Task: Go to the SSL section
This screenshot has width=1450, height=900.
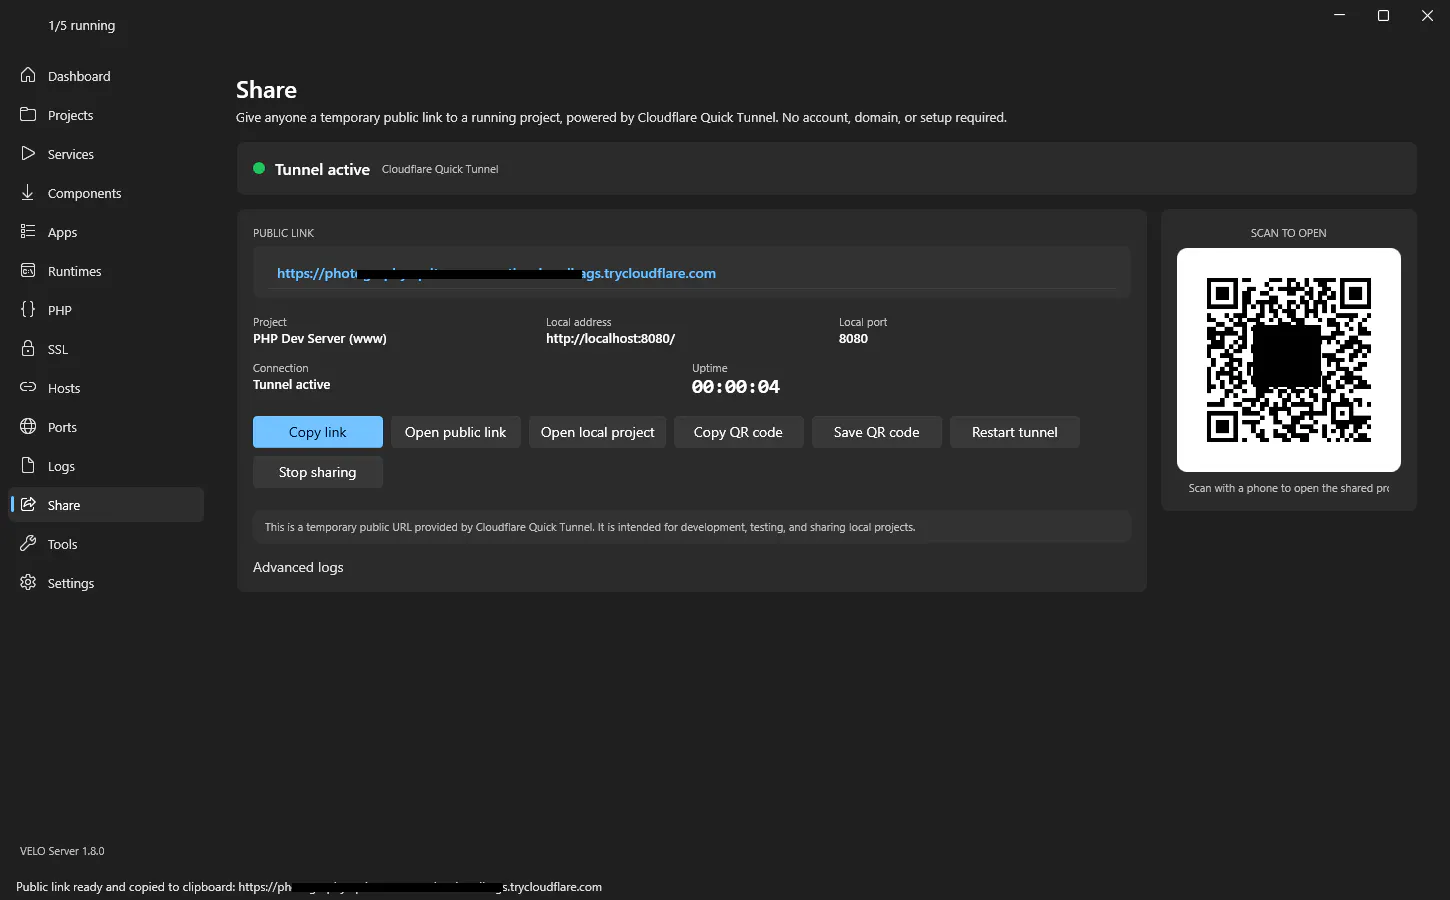Action: 106,349
